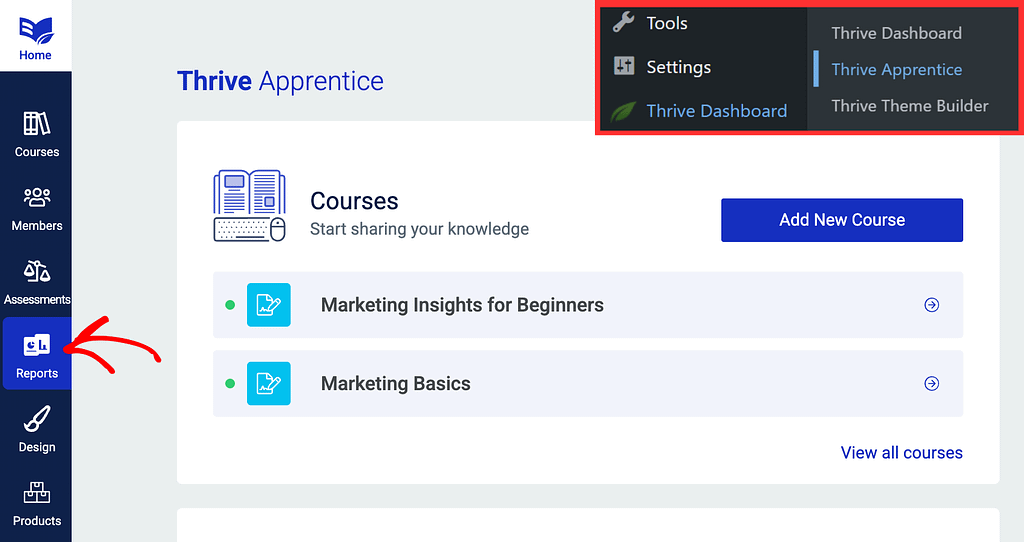
Task: Click the Tools wrench icon
Action: (624, 22)
